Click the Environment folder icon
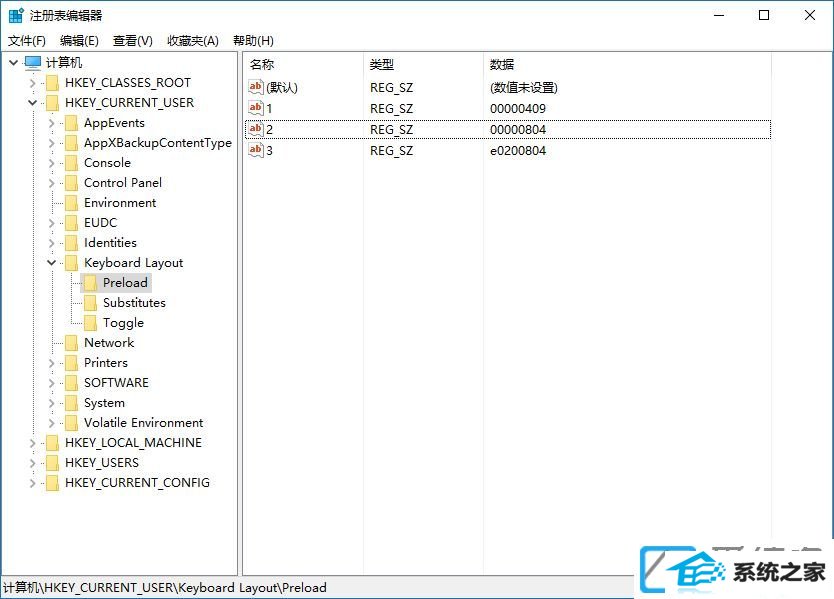Screen dimensions: 834x599 click(x=71, y=203)
